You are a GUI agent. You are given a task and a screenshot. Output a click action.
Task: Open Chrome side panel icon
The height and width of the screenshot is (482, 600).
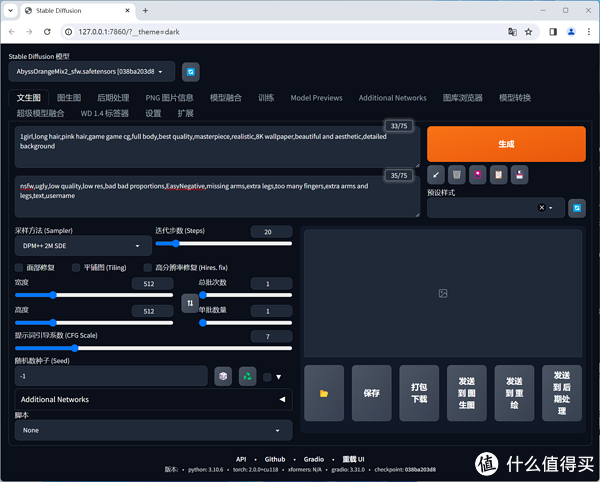pyautogui.click(x=553, y=32)
